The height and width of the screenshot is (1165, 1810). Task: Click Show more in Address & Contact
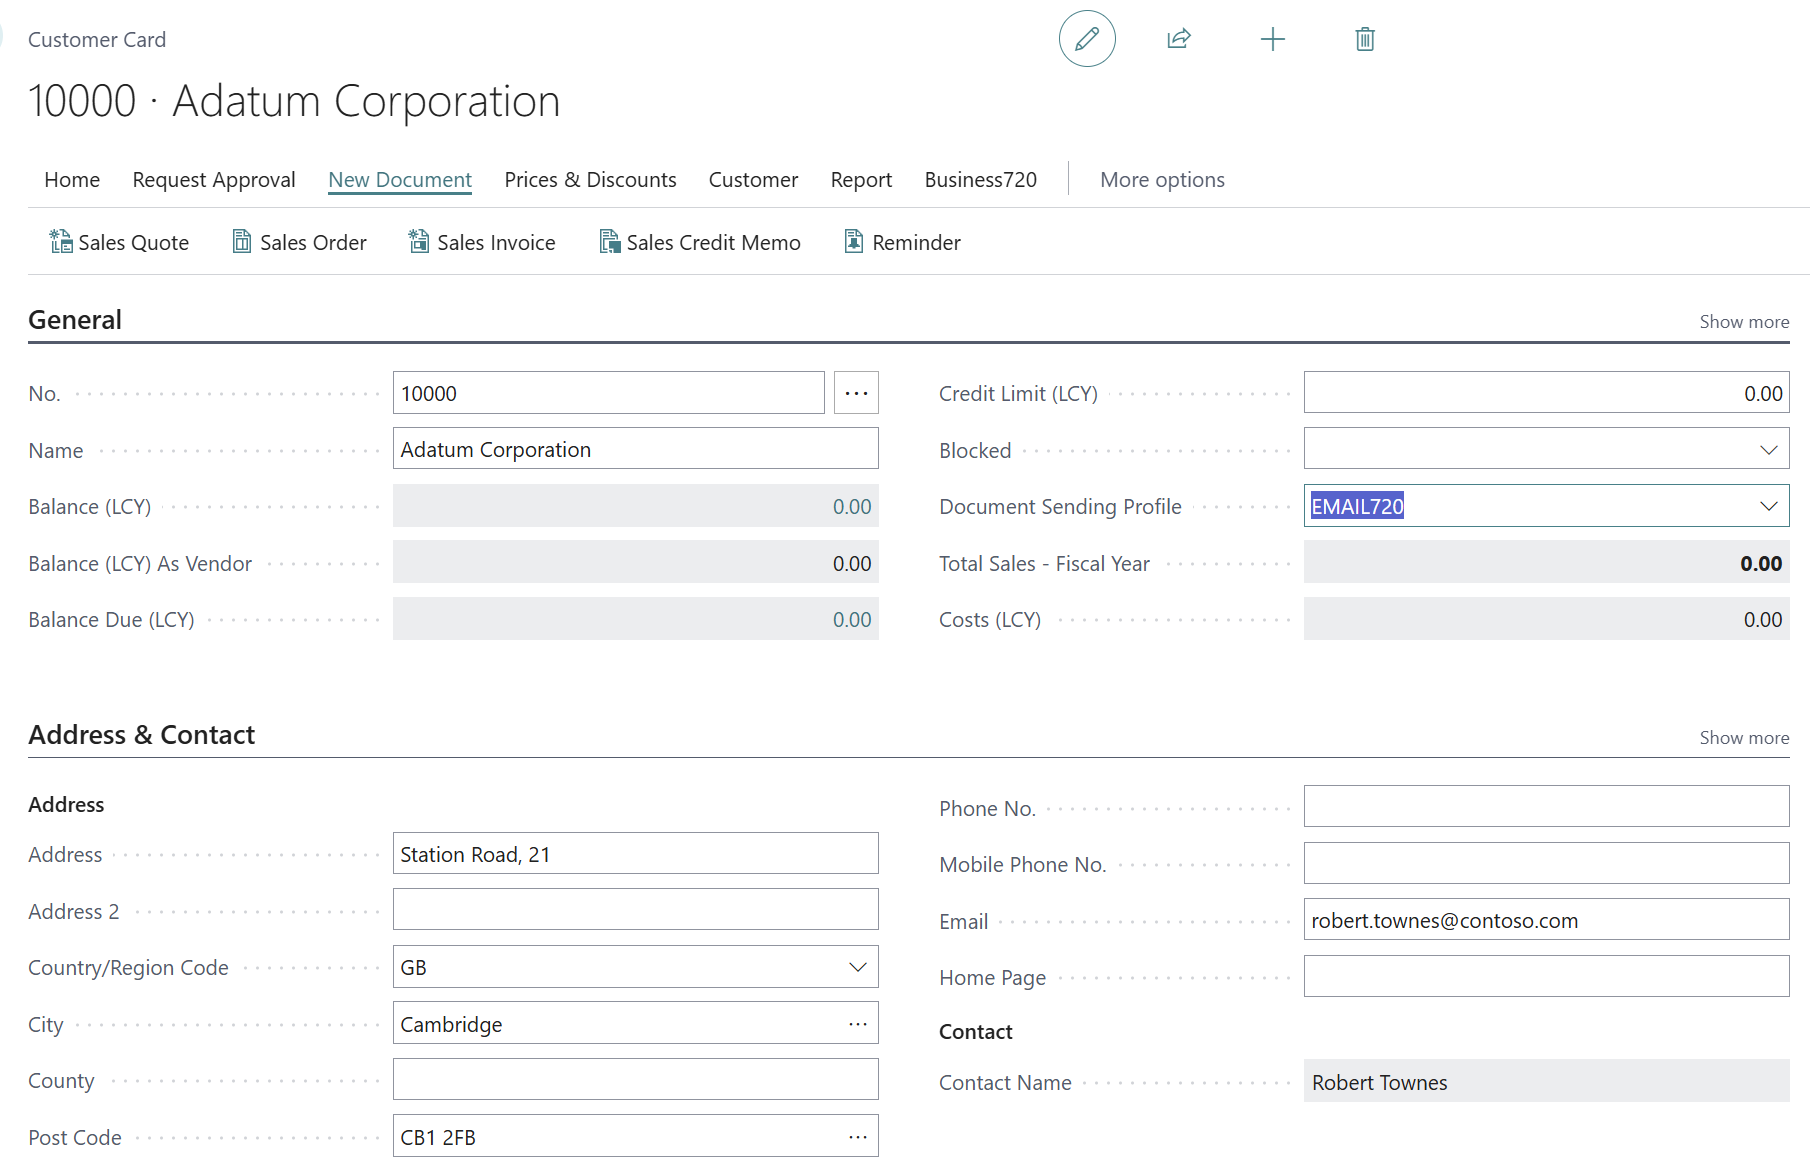pos(1744,738)
